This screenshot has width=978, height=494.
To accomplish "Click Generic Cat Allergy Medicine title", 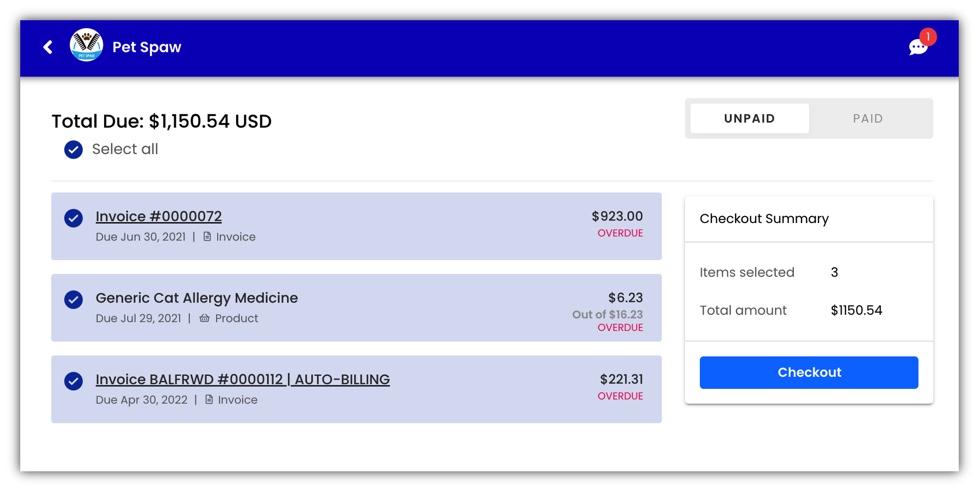I will click(196, 298).
